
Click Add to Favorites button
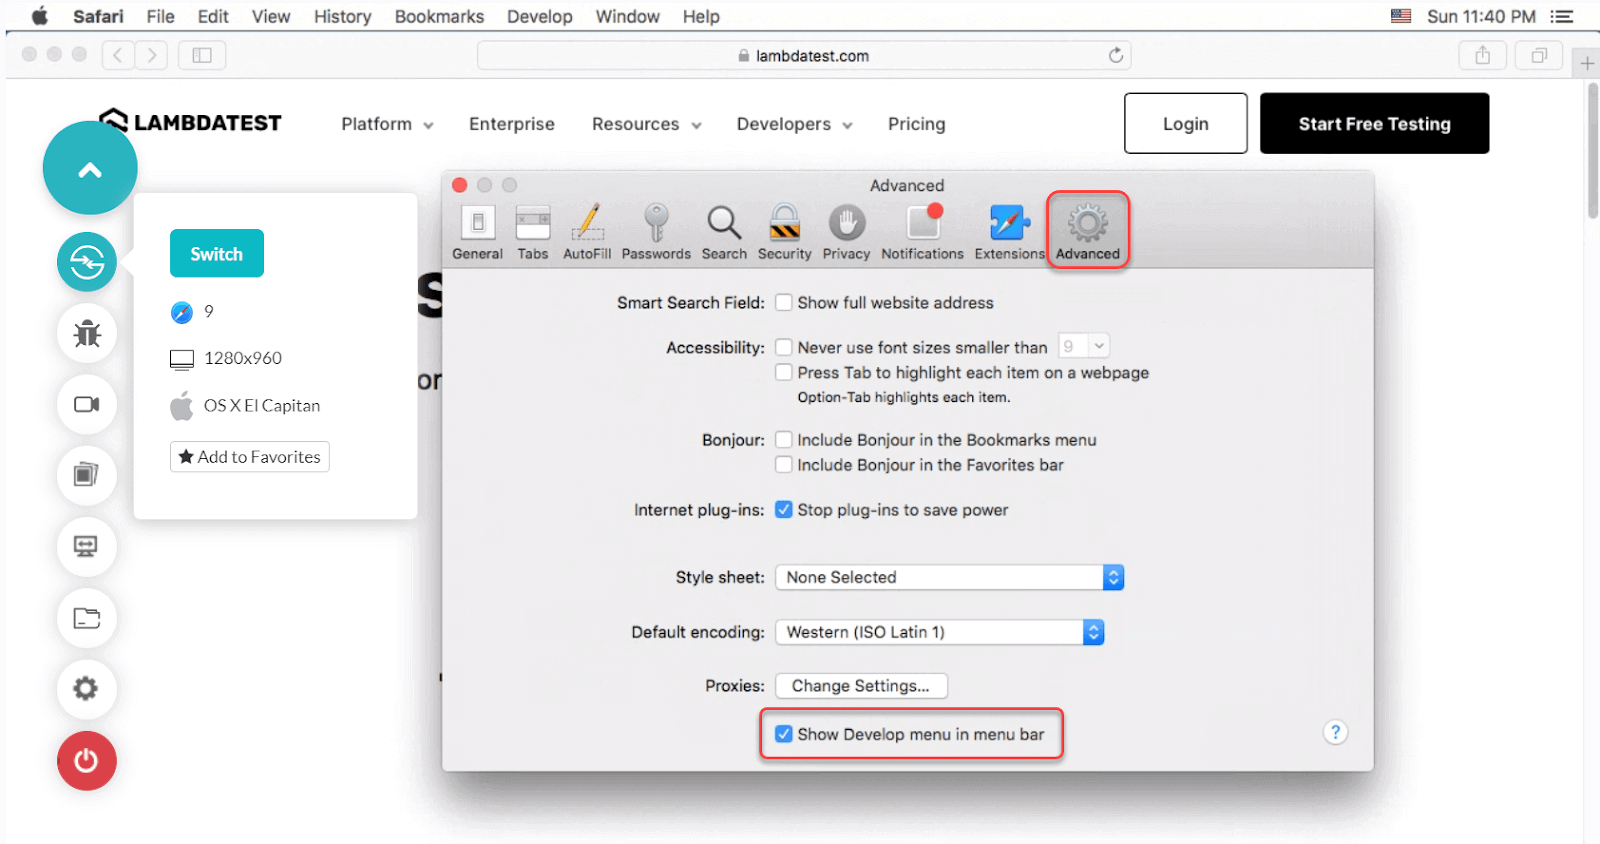[x=250, y=457]
